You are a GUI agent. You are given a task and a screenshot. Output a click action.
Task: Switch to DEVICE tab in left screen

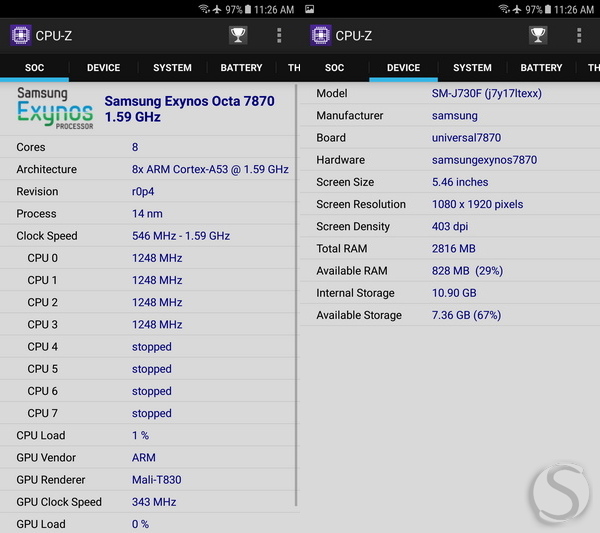pos(103,68)
